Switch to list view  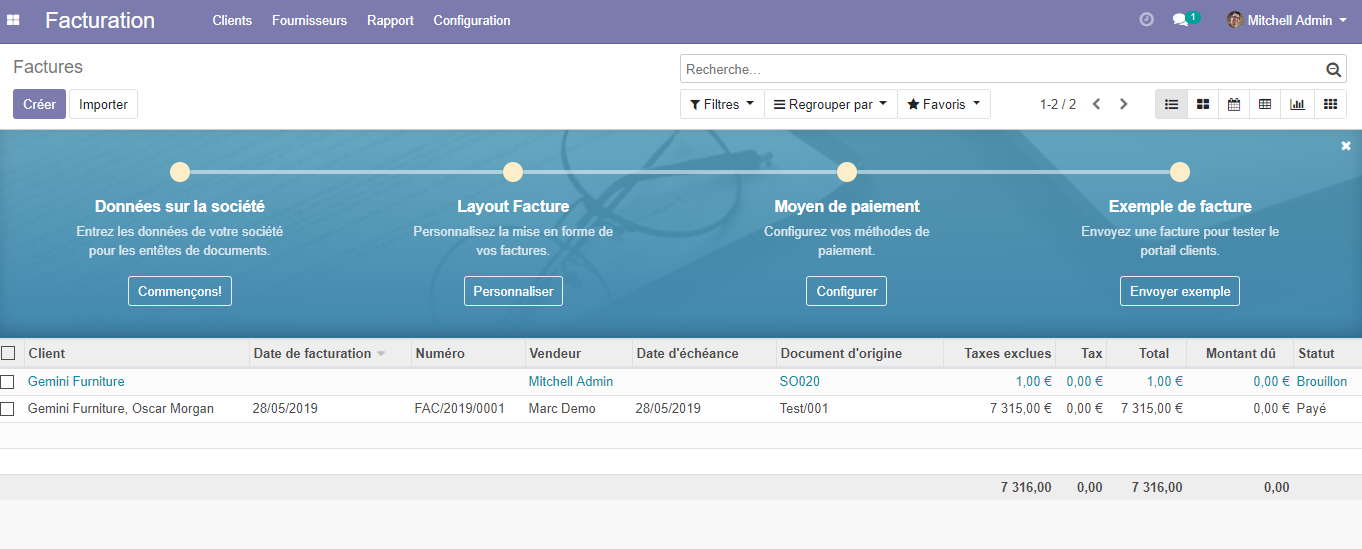tap(1171, 104)
